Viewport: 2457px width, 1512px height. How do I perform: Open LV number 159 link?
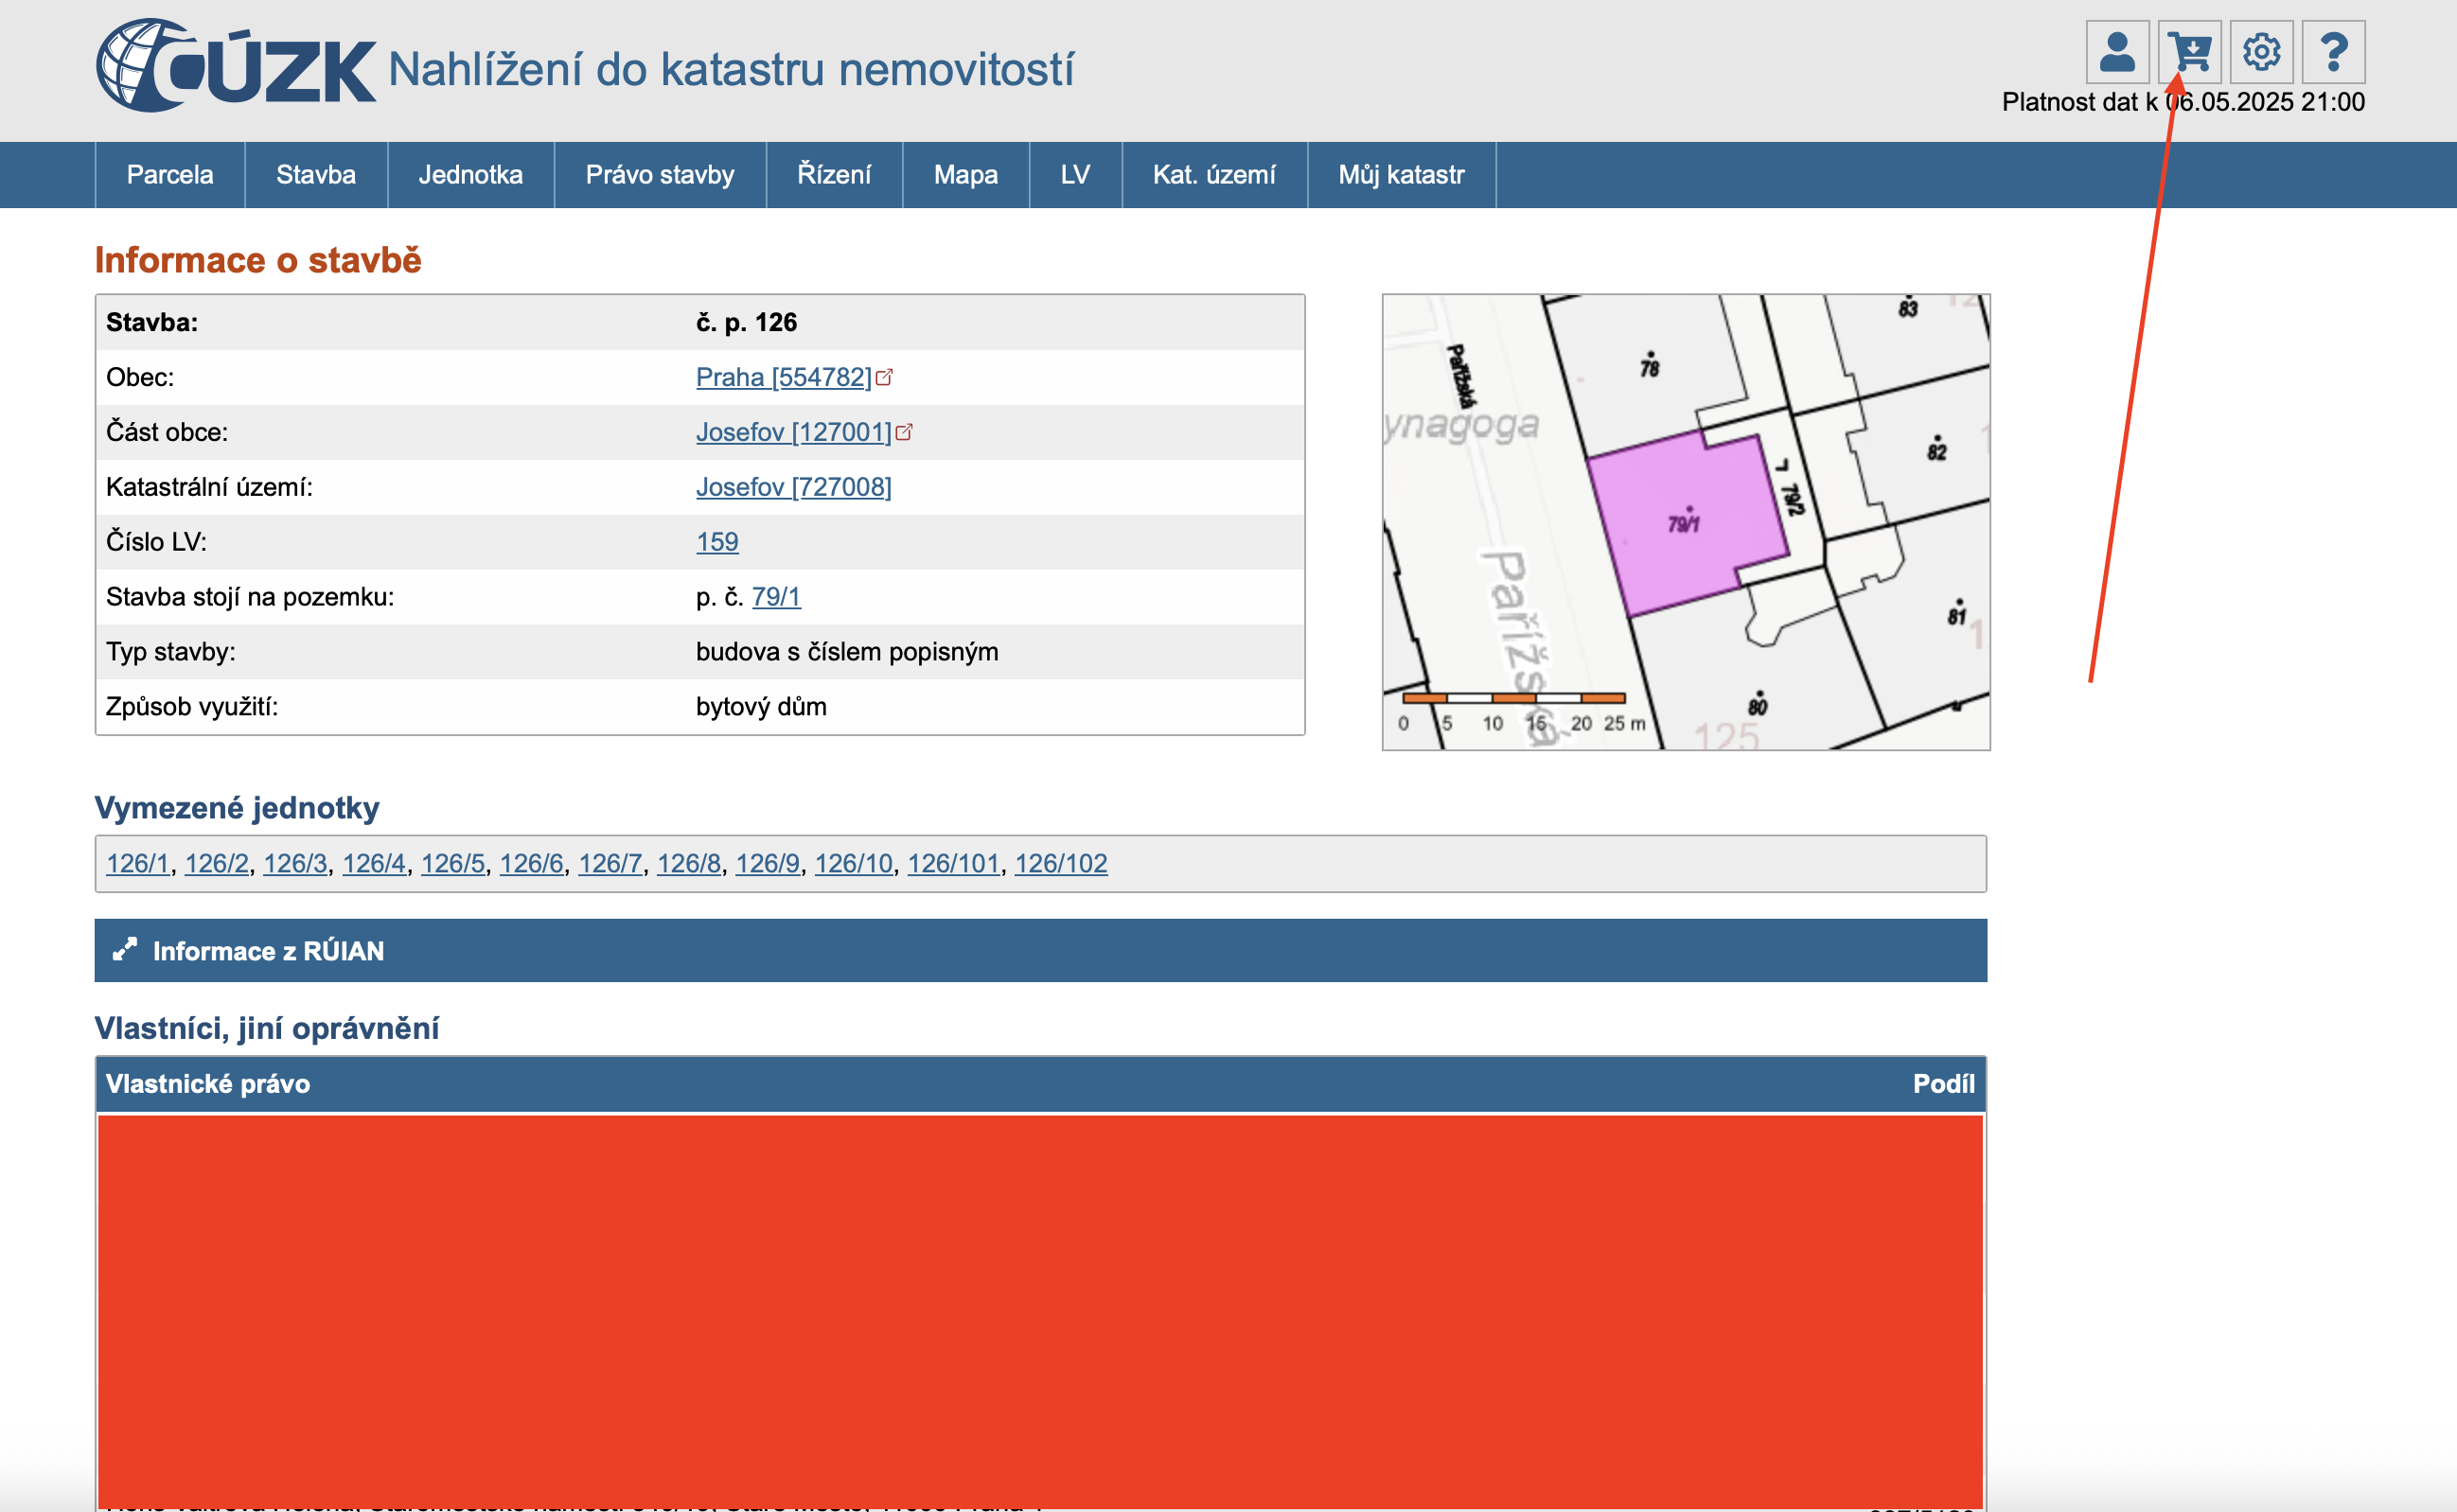click(x=717, y=542)
